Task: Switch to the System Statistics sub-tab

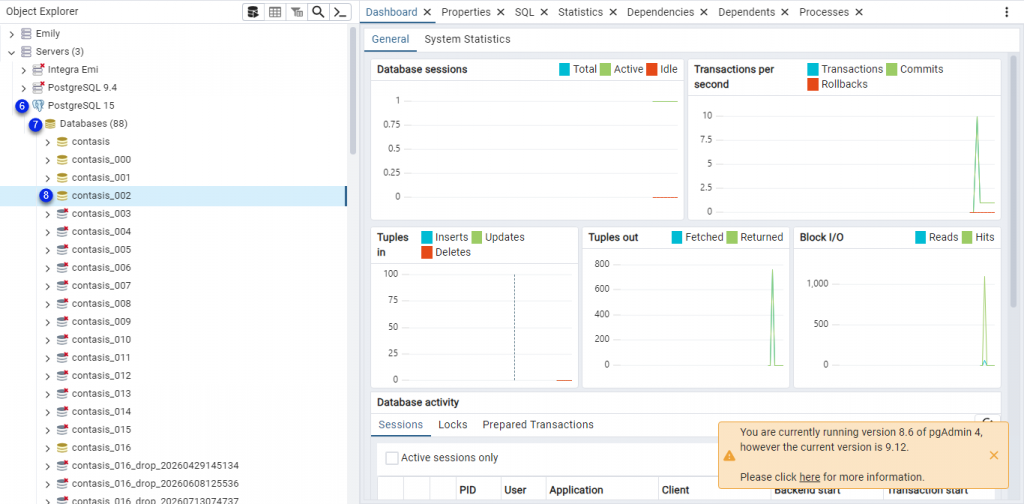Action: [x=468, y=39]
